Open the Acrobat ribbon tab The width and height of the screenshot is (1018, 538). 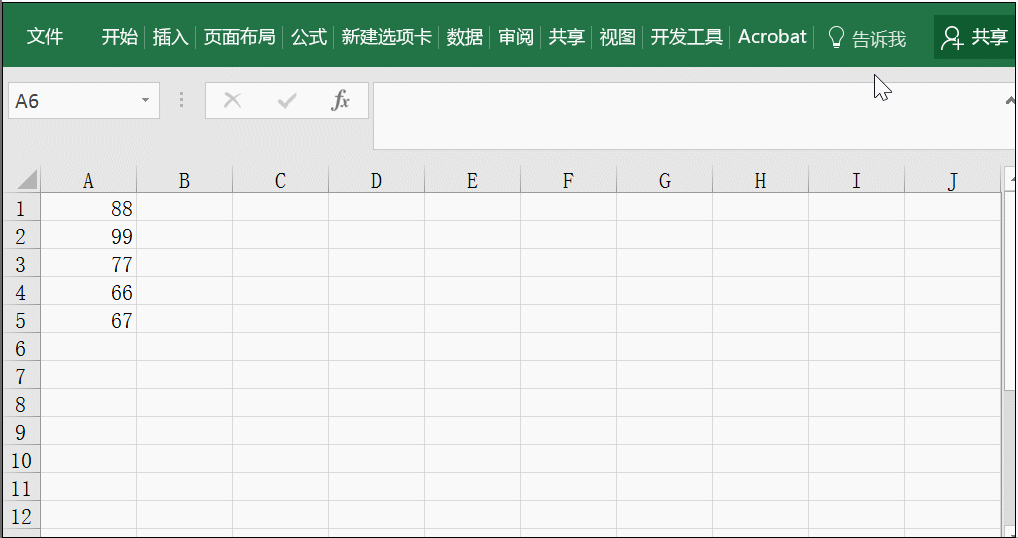772,37
